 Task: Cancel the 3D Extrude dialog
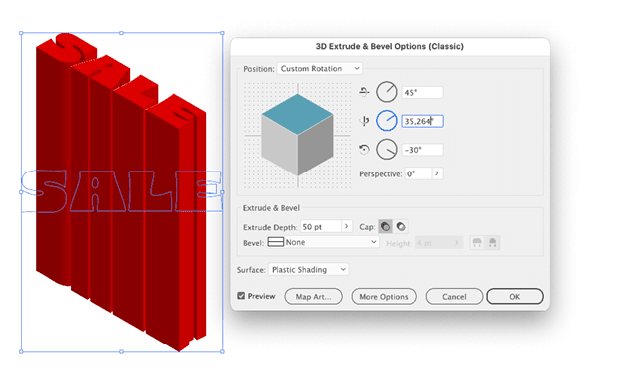454,297
